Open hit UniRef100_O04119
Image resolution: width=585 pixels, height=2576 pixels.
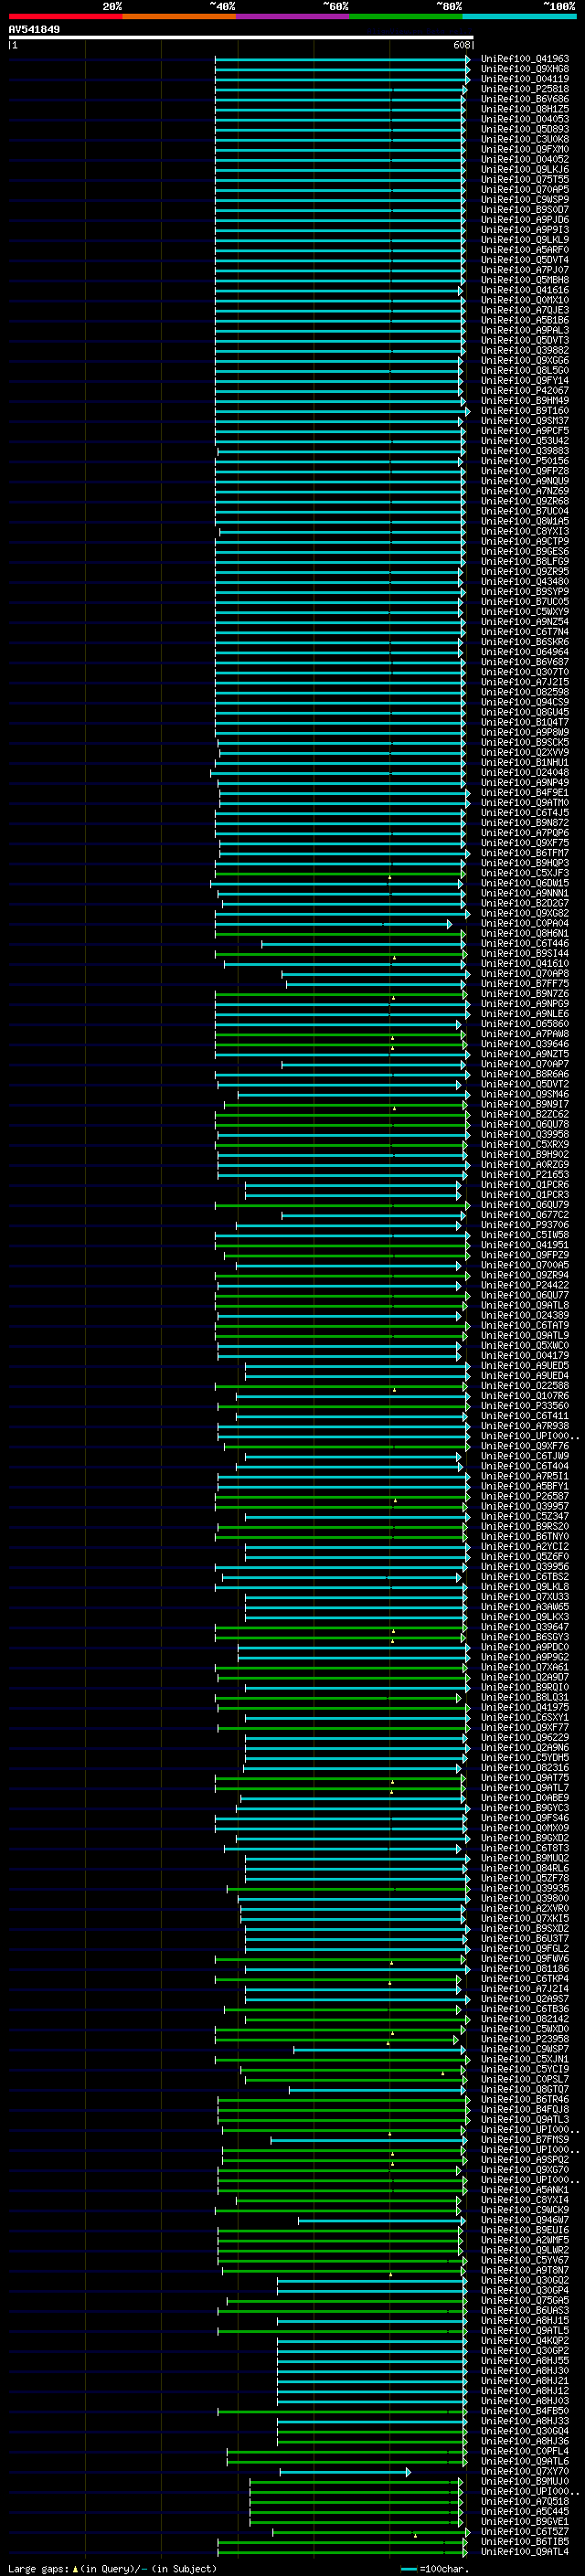(x=525, y=79)
